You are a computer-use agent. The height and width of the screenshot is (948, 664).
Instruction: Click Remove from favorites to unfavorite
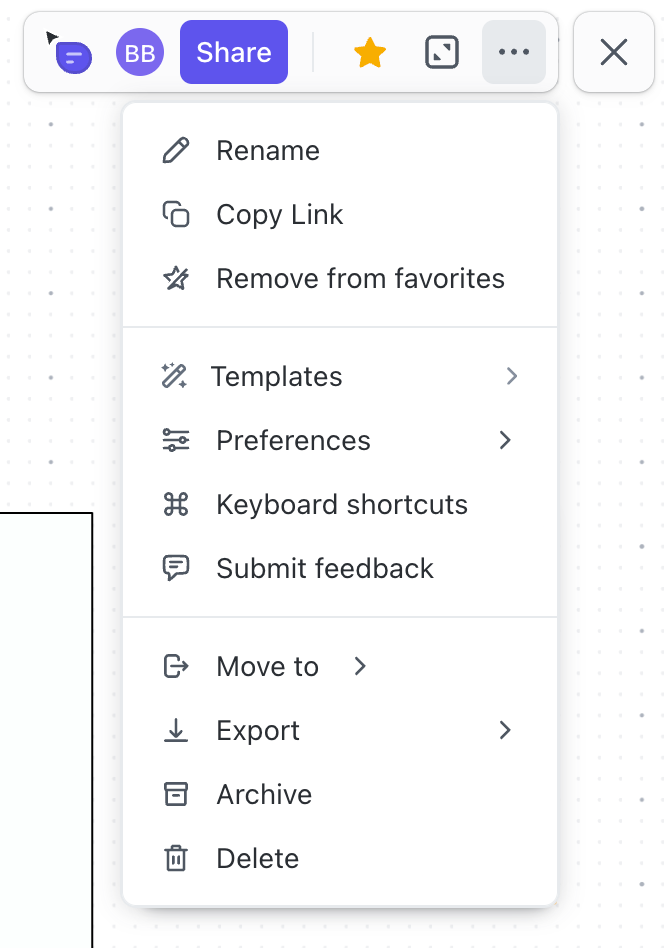360,278
